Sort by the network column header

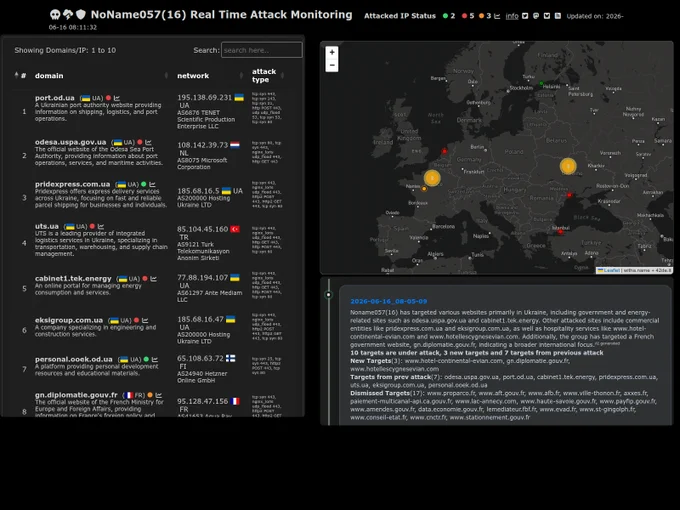tap(210, 75)
